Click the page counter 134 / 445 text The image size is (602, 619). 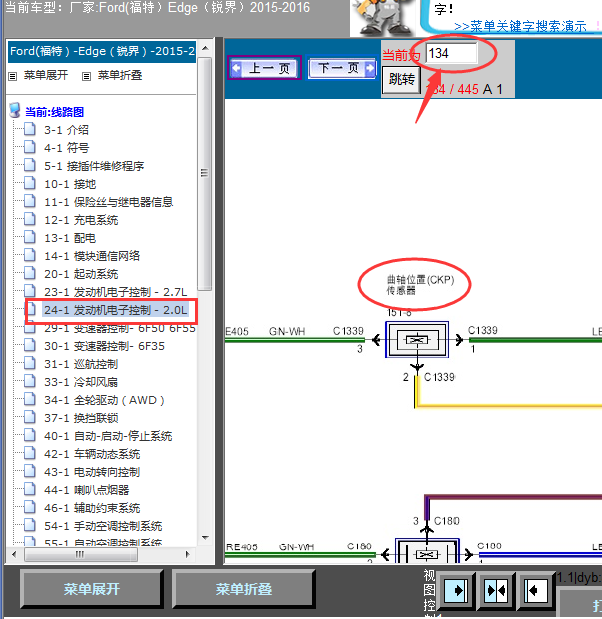click(453, 89)
